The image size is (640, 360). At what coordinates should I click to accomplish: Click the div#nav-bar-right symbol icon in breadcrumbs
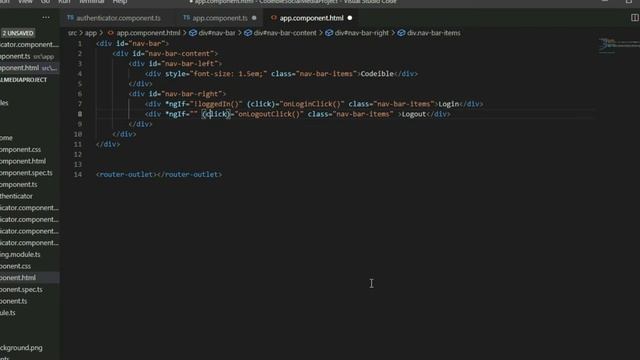pyautogui.click(x=329, y=33)
